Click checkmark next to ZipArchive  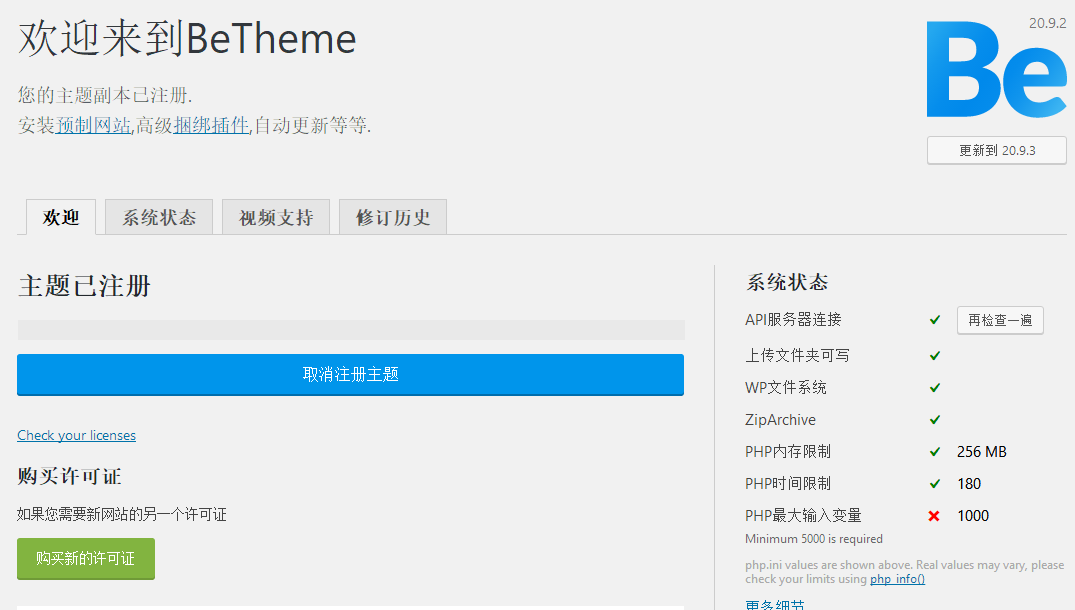click(x=934, y=419)
